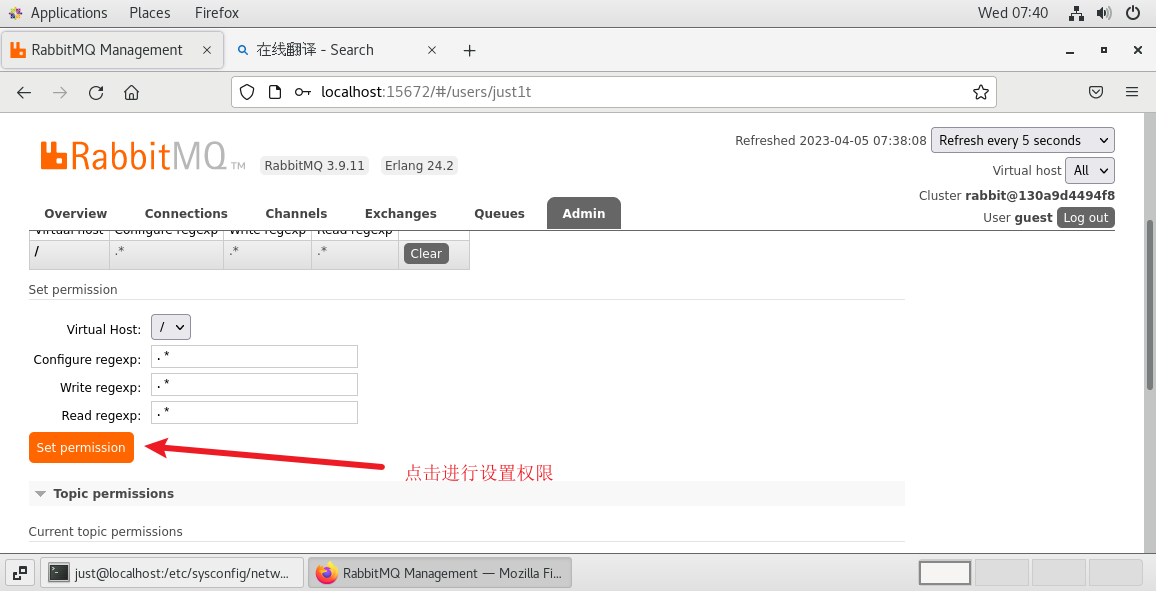Open the Firefox hamburger menu
Screen dimensions: 1156x591
click(x=1132, y=92)
